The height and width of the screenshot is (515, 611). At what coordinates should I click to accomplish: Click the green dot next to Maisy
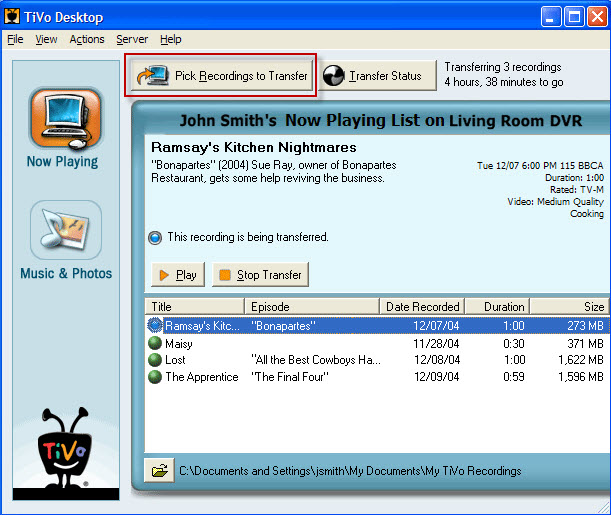click(x=155, y=343)
